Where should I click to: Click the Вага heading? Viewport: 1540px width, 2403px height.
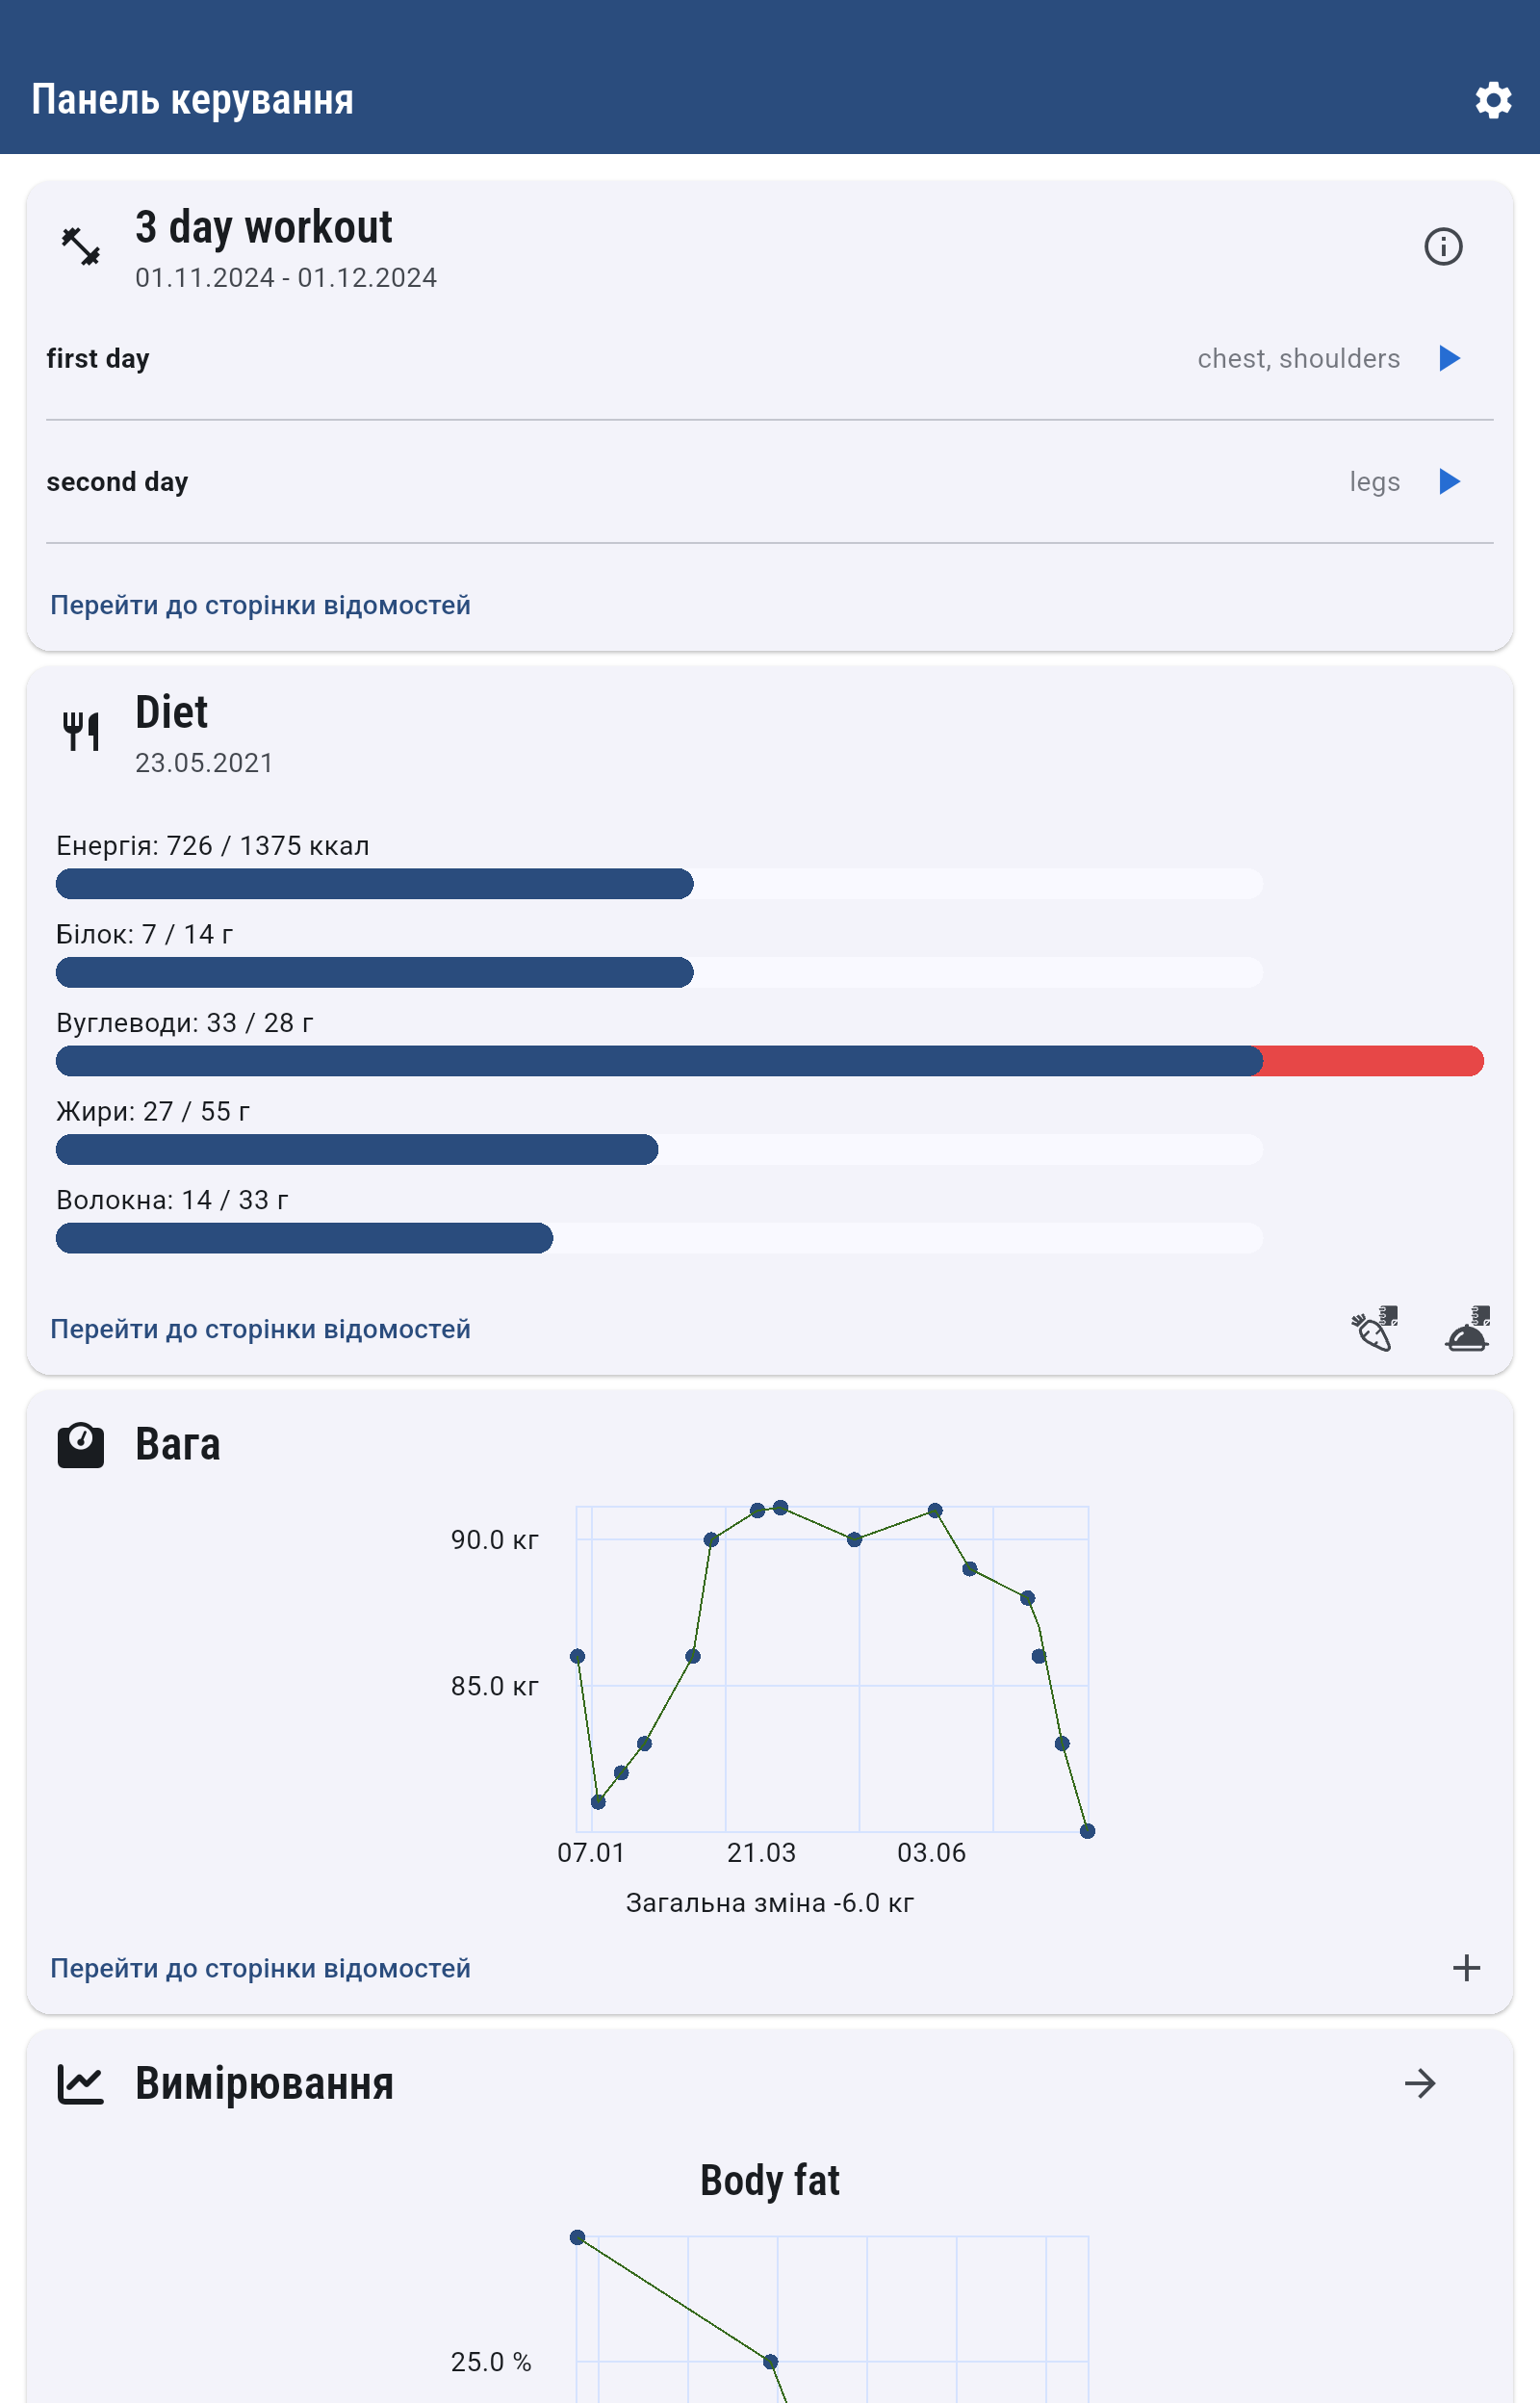point(178,1445)
